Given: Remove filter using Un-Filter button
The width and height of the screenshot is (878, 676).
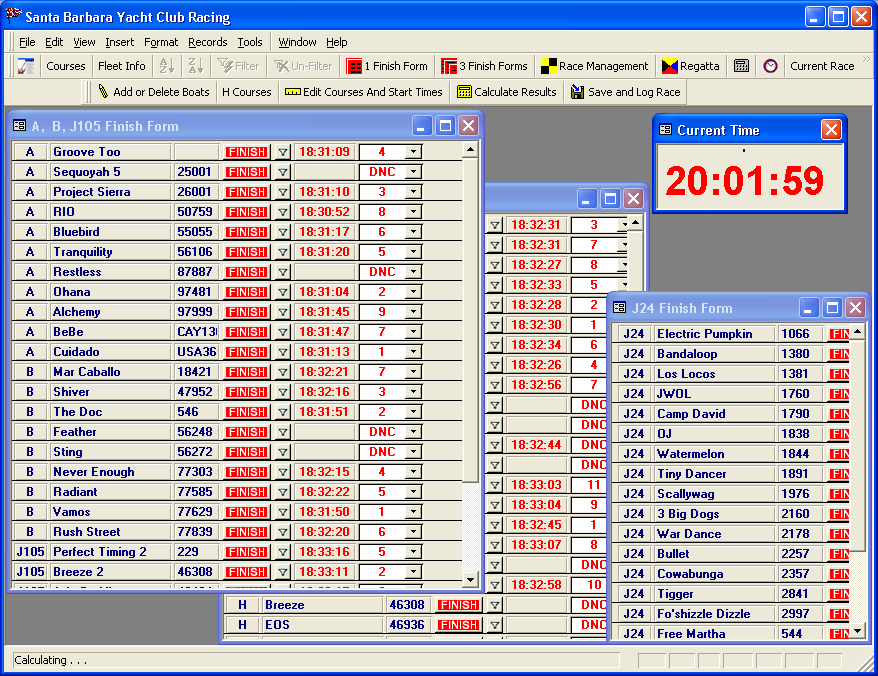Looking at the screenshot, I should (x=303, y=66).
